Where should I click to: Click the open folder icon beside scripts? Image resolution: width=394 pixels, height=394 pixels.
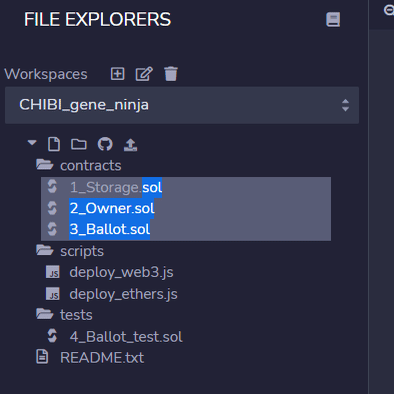tap(45, 250)
